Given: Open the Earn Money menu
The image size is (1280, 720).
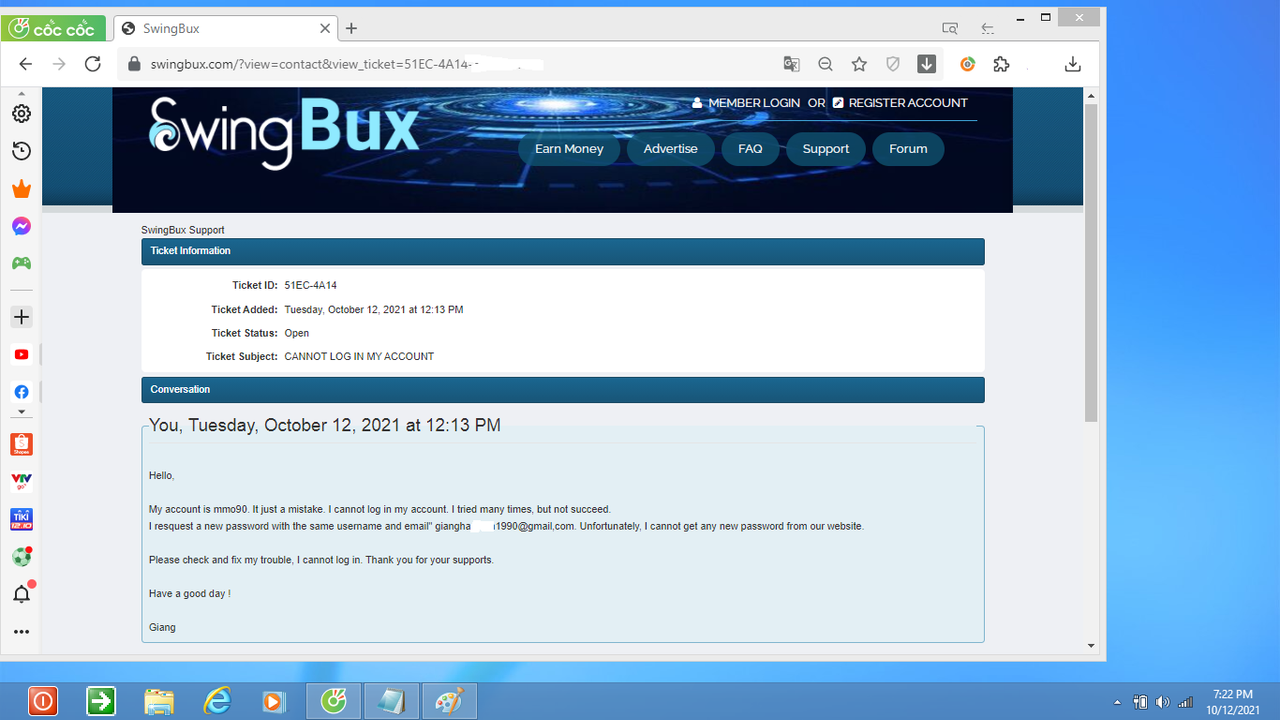Looking at the screenshot, I should point(569,149).
